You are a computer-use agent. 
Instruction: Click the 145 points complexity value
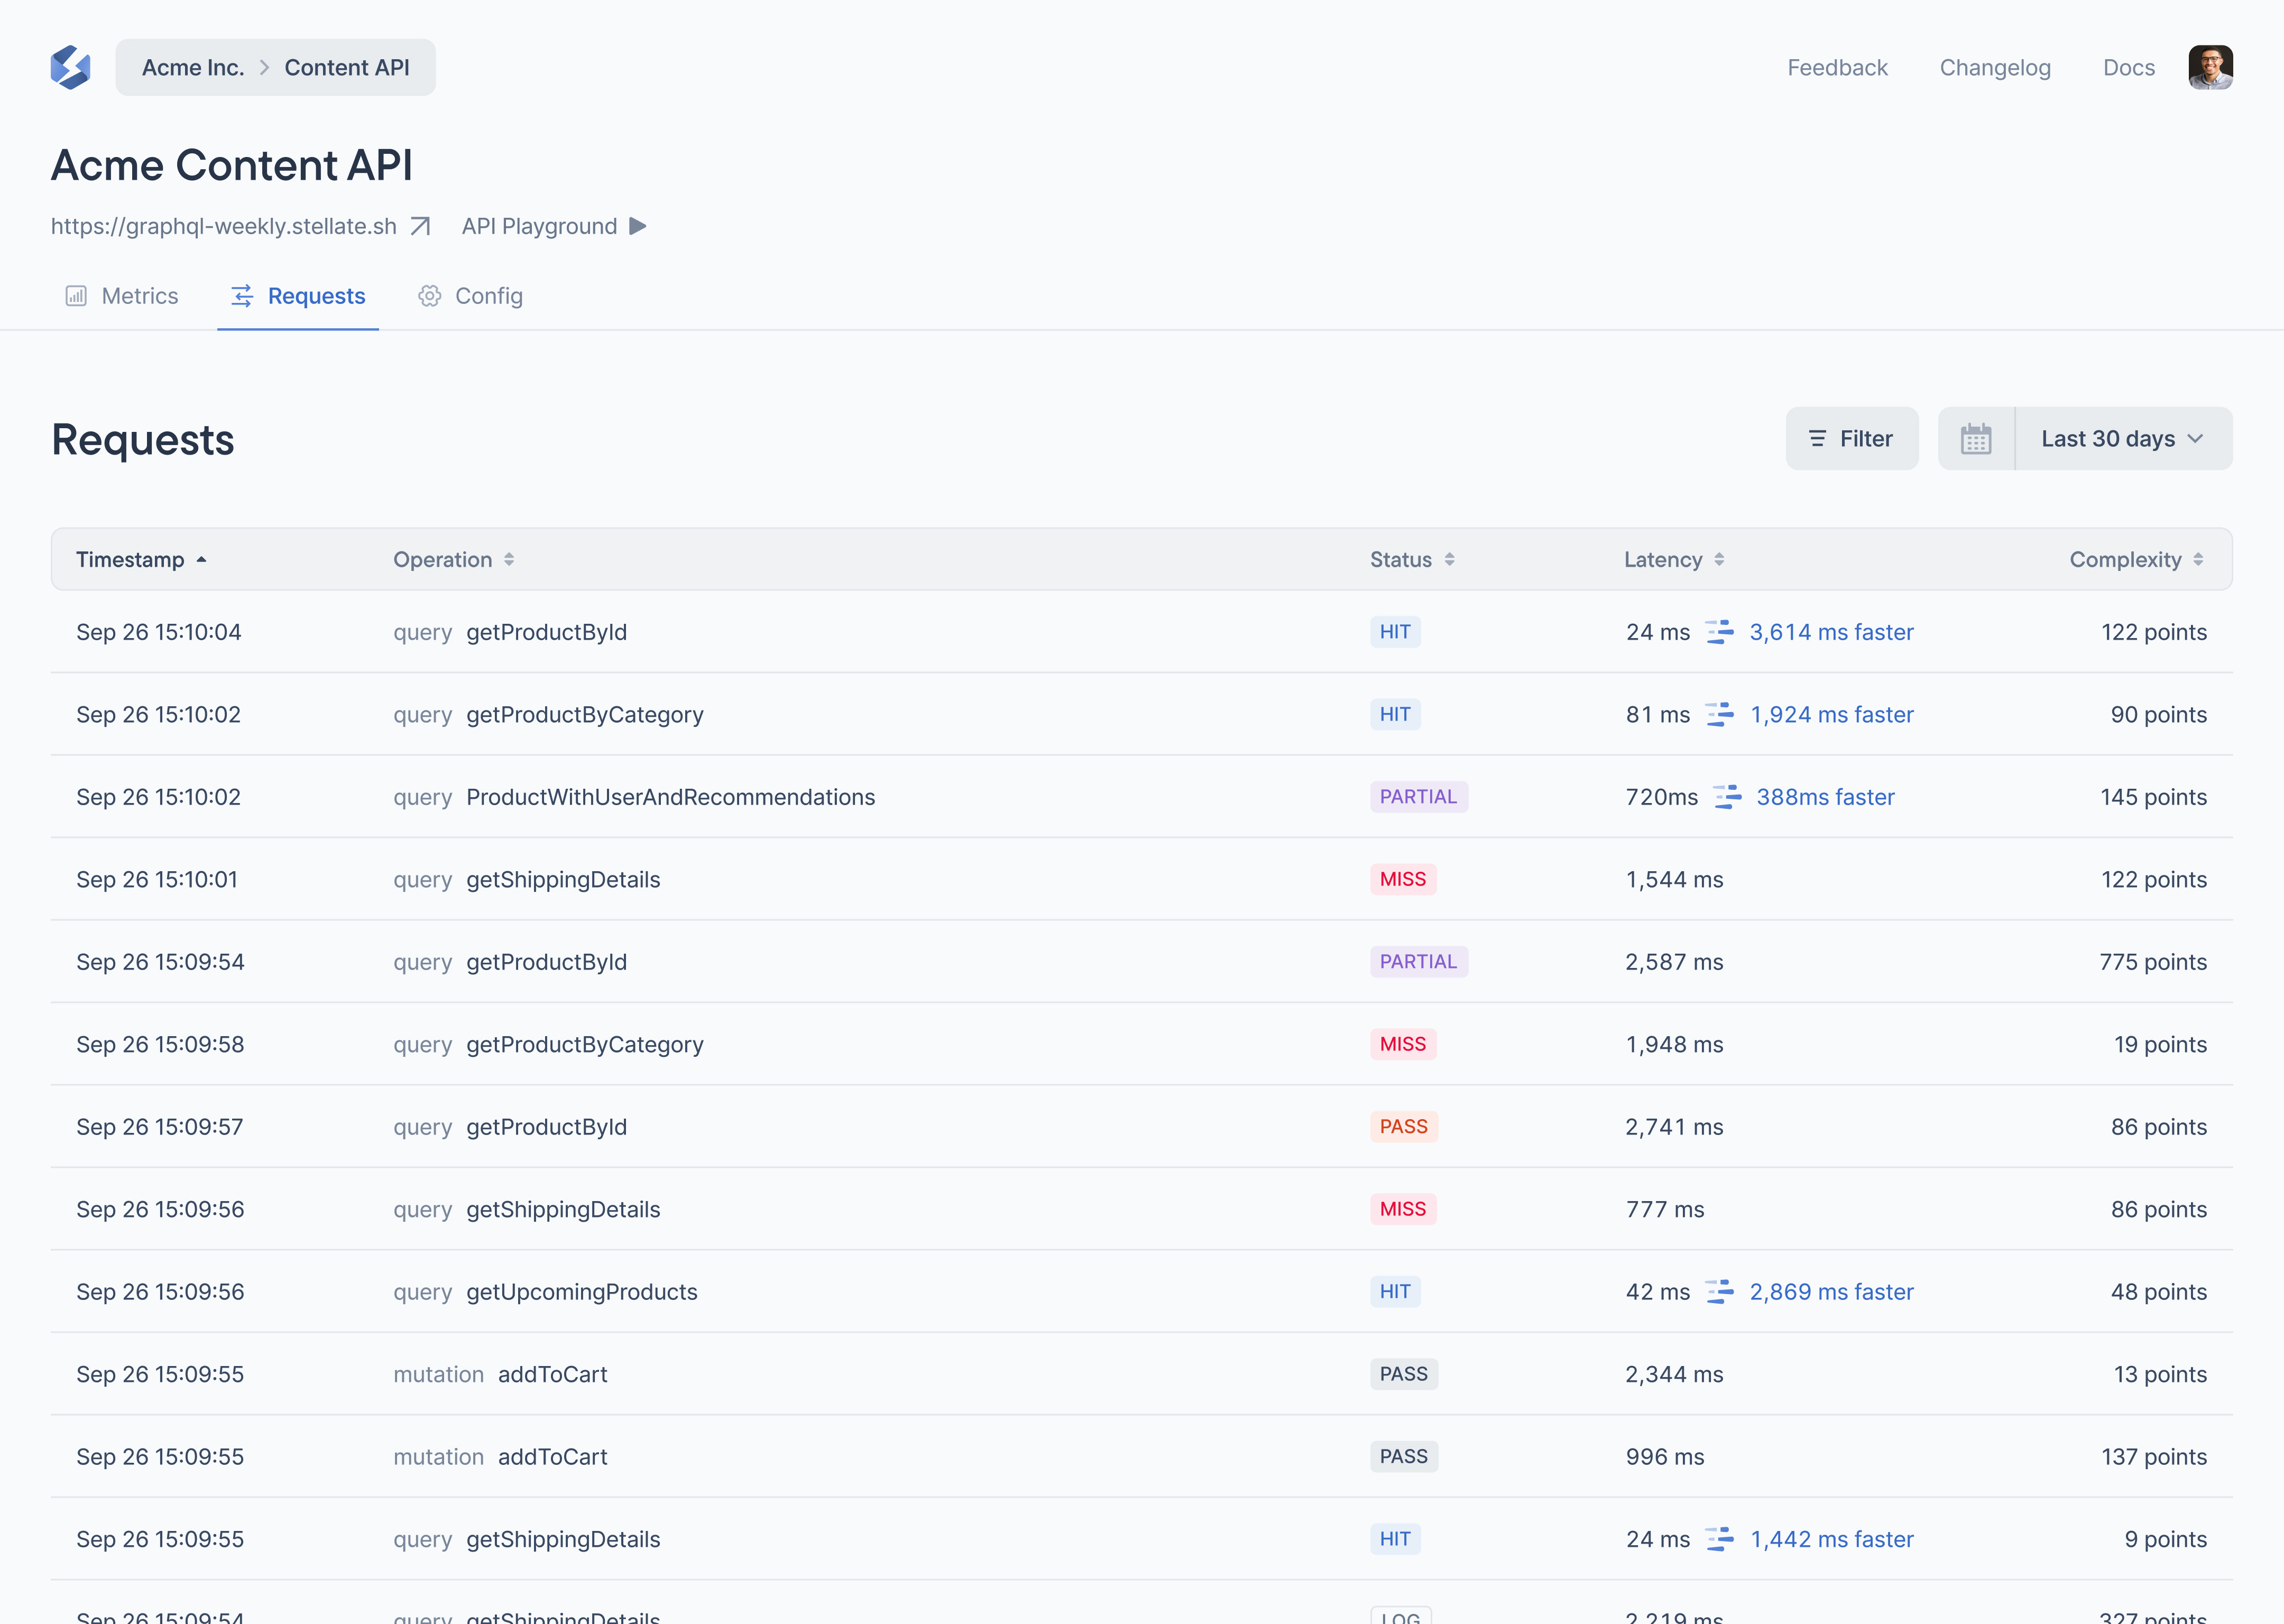(x=2153, y=797)
